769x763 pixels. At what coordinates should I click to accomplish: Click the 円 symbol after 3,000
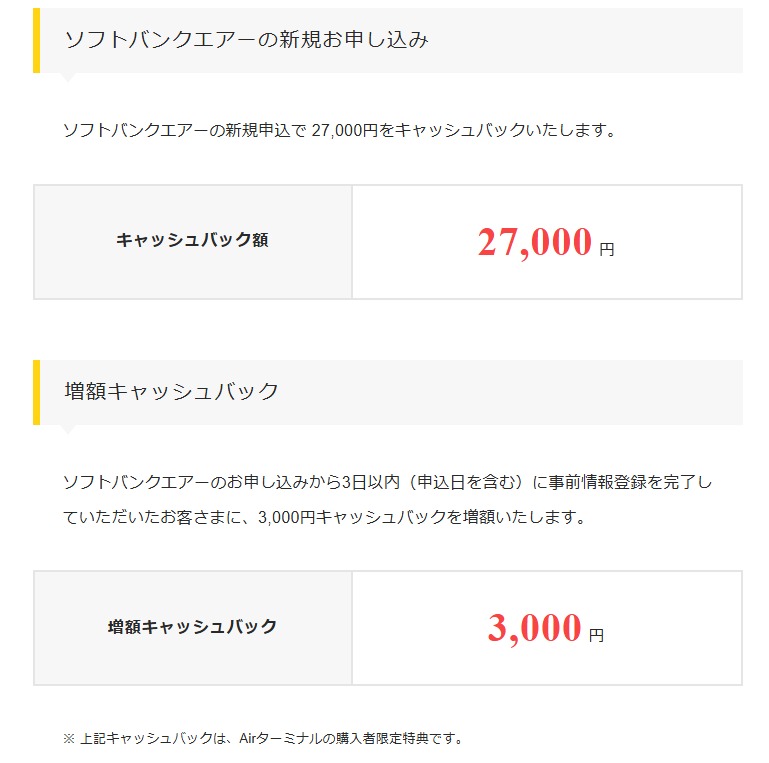tap(596, 636)
